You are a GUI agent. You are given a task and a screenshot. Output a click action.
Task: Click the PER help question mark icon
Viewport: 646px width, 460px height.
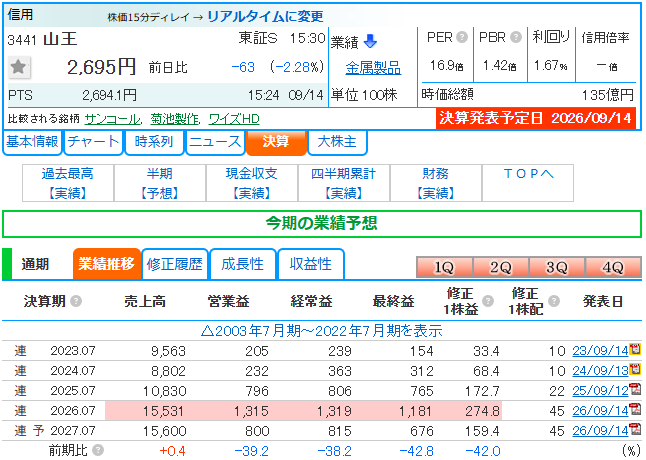pyautogui.click(x=462, y=37)
